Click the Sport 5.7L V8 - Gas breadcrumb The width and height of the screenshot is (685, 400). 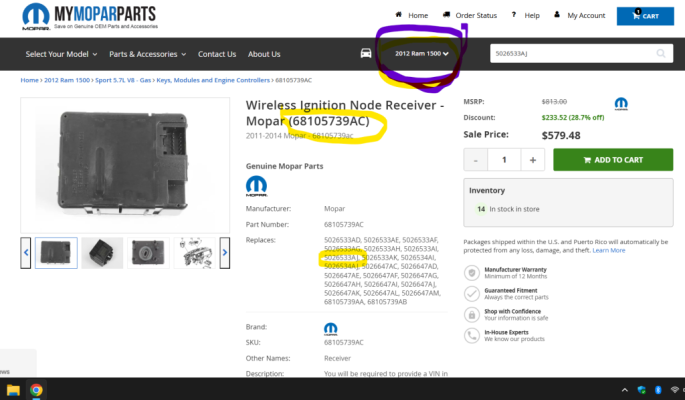[123, 80]
